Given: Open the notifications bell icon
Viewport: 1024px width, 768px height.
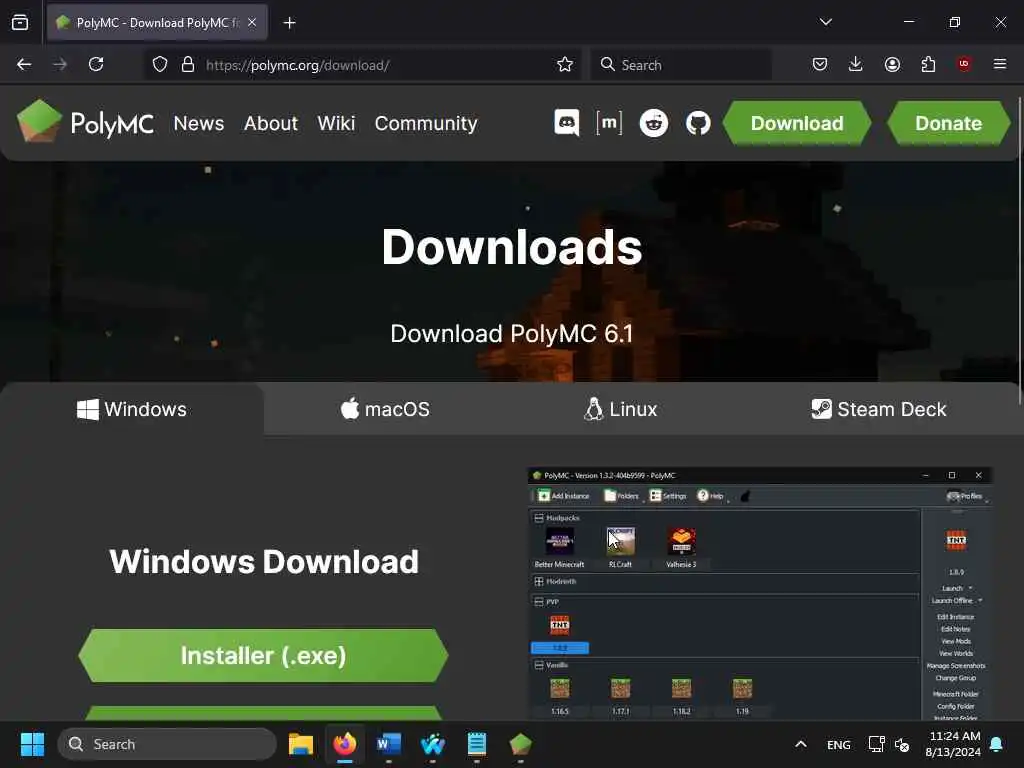Looking at the screenshot, I should 997,744.
